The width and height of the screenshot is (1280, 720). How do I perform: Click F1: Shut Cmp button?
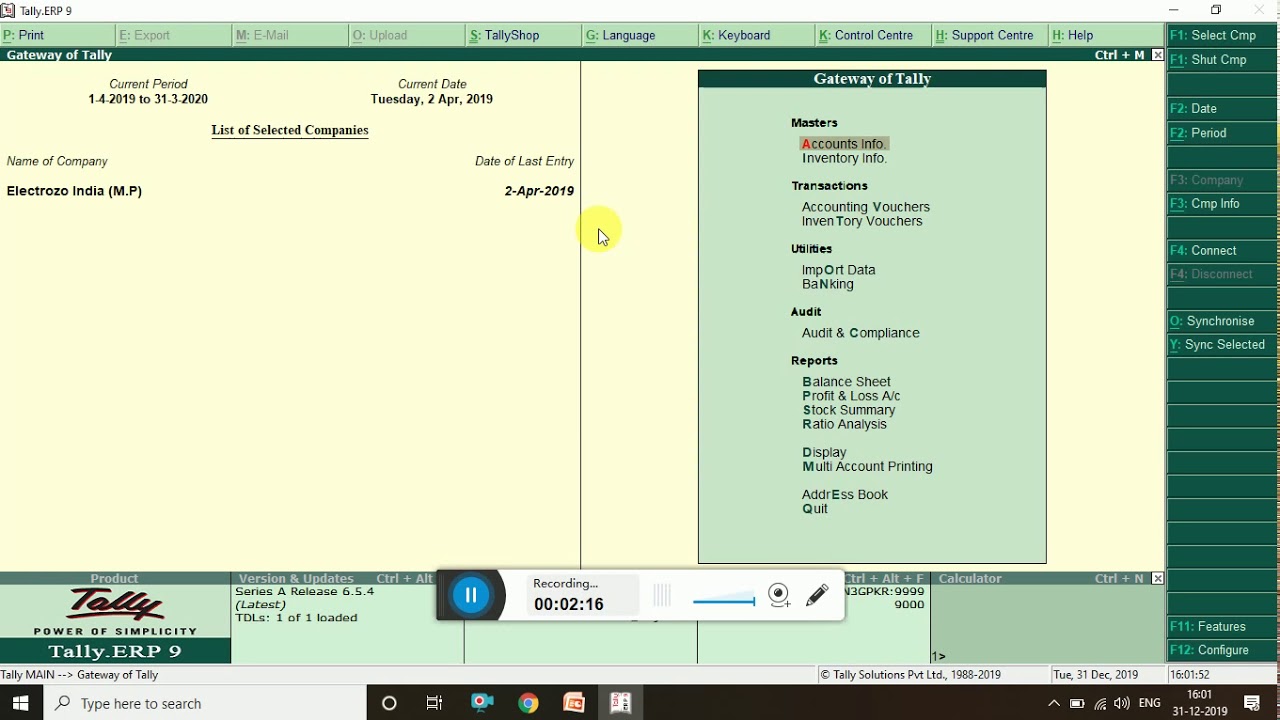point(1222,60)
